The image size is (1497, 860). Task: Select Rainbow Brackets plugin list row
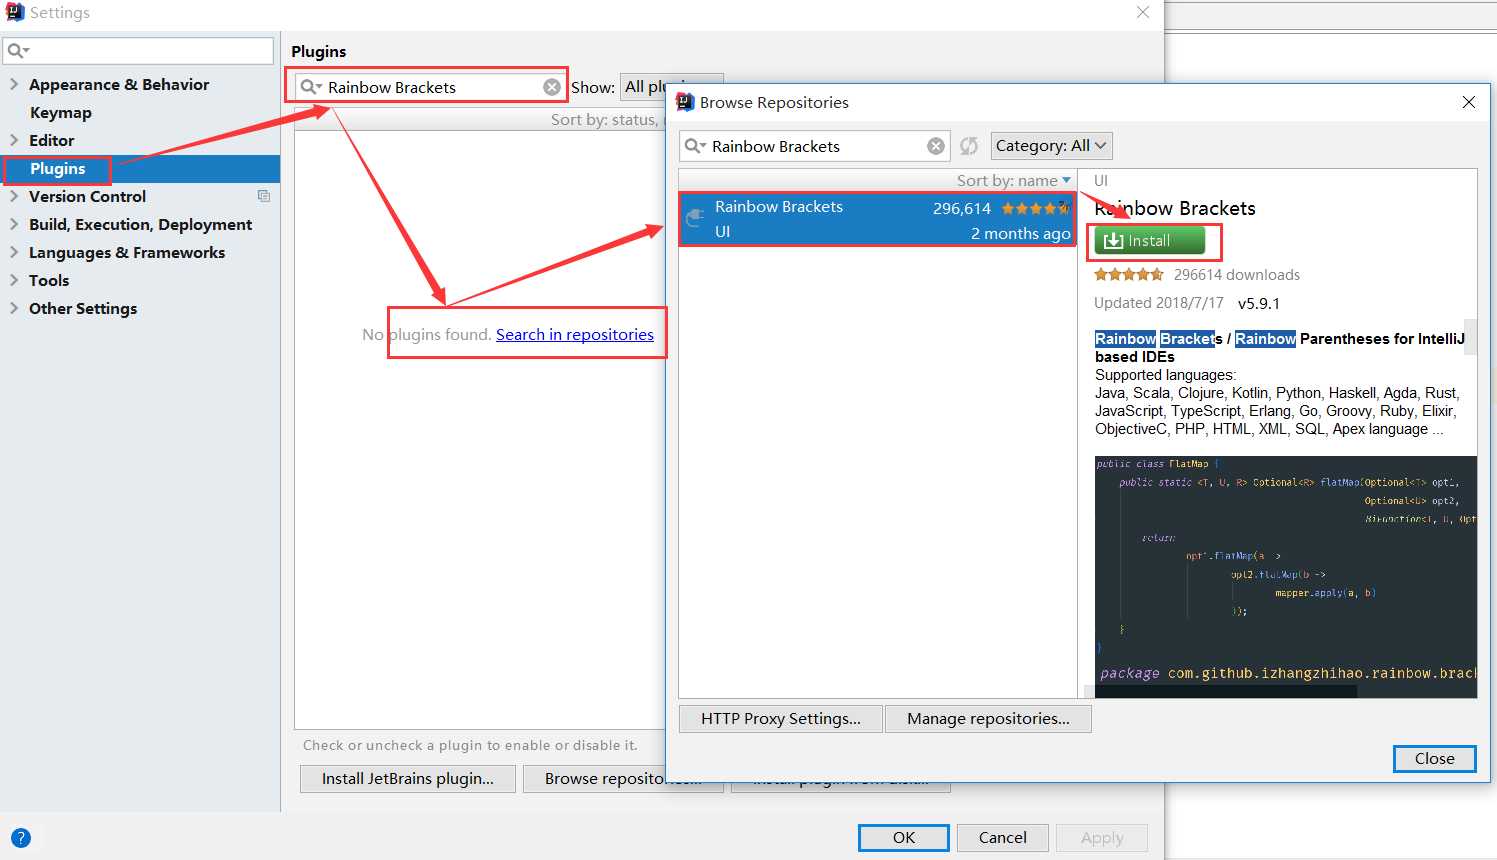click(x=877, y=219)
